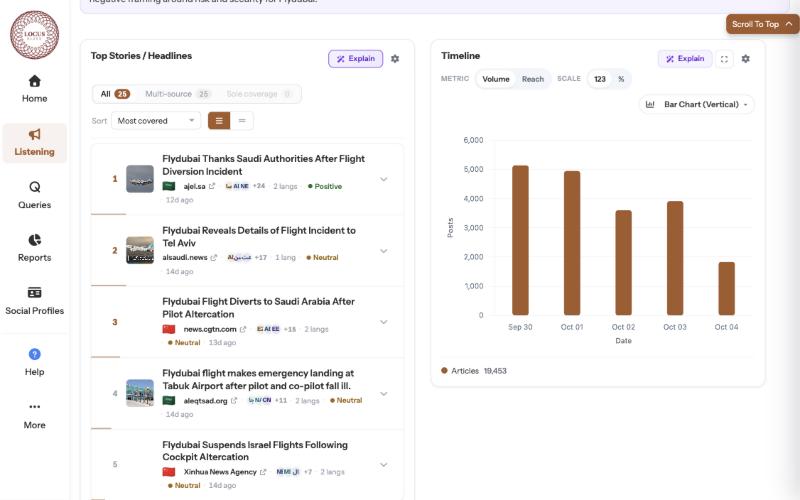The image size is (800, 500).
Task: Expand the Tel Aviv incident story
Action: pyautogui.click(x=384, y=251)
